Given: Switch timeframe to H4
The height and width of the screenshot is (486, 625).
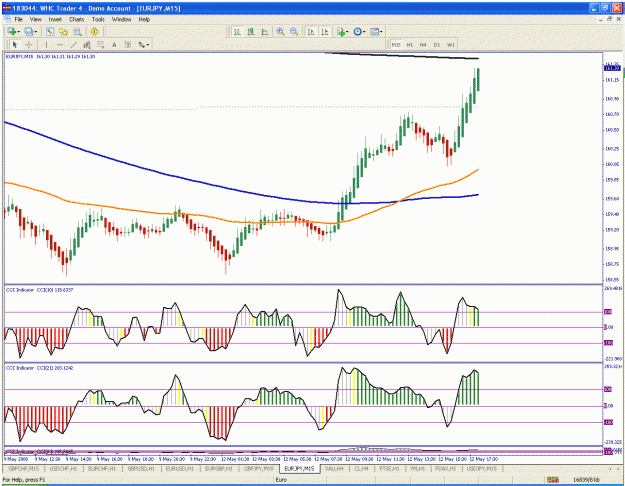Looking at the screenshot, I should tap(423, 45).
